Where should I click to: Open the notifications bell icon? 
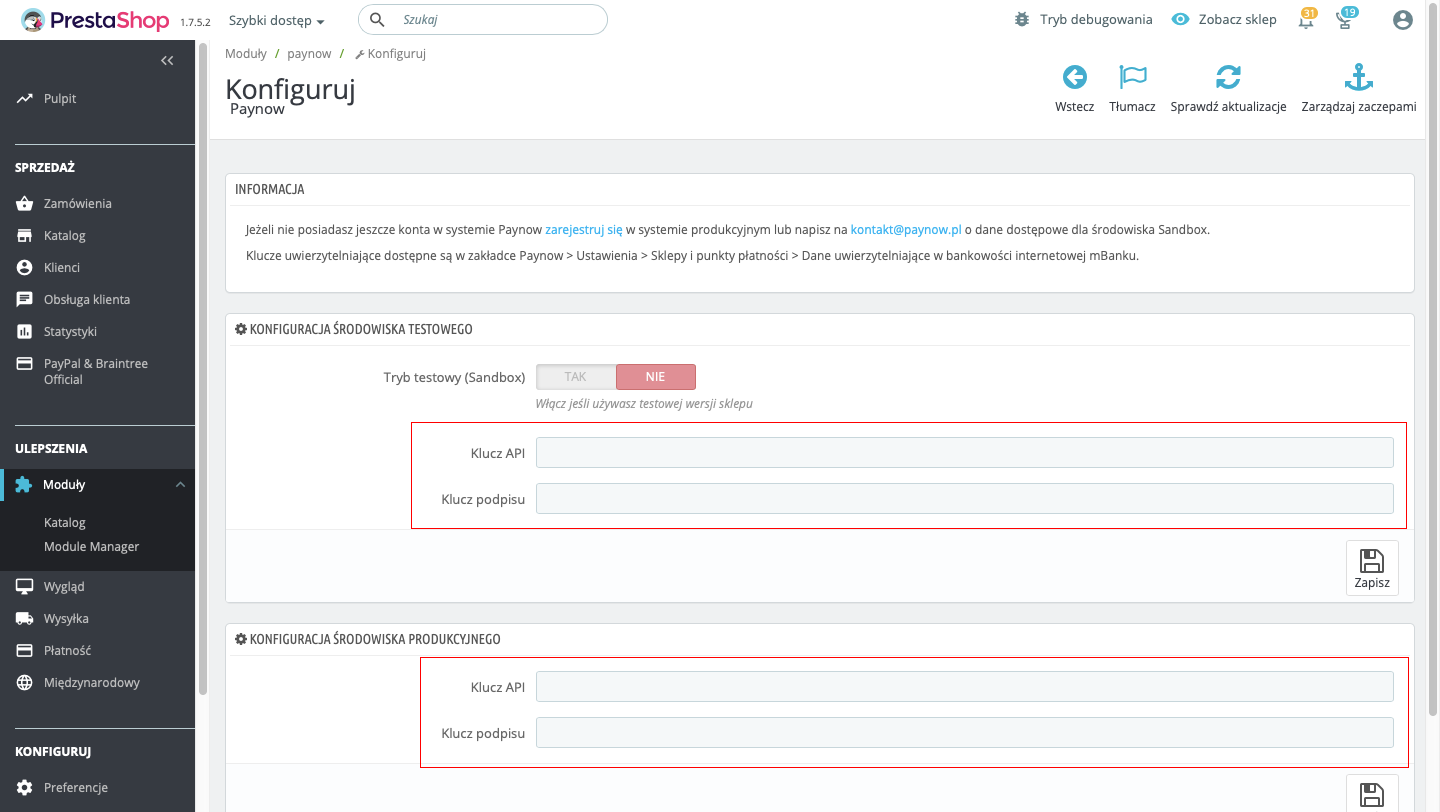[x=1306, y=19]
